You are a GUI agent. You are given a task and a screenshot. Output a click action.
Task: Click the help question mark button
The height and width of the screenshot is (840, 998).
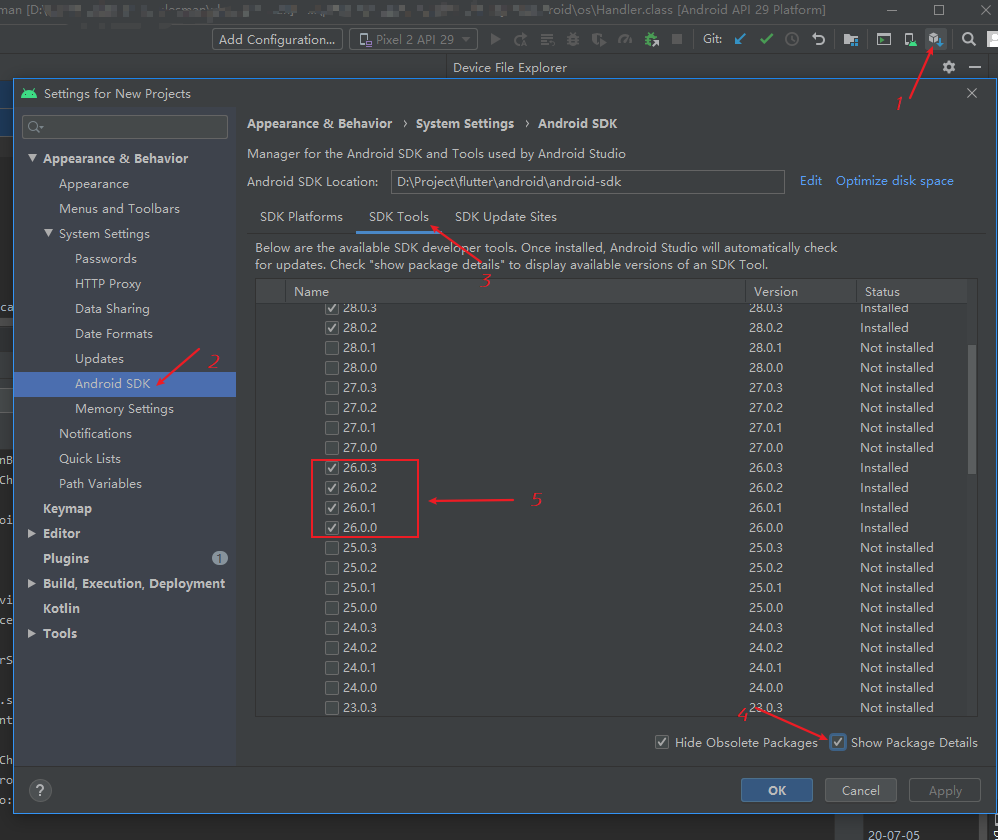pyautogui.click(x=40, y=790)
